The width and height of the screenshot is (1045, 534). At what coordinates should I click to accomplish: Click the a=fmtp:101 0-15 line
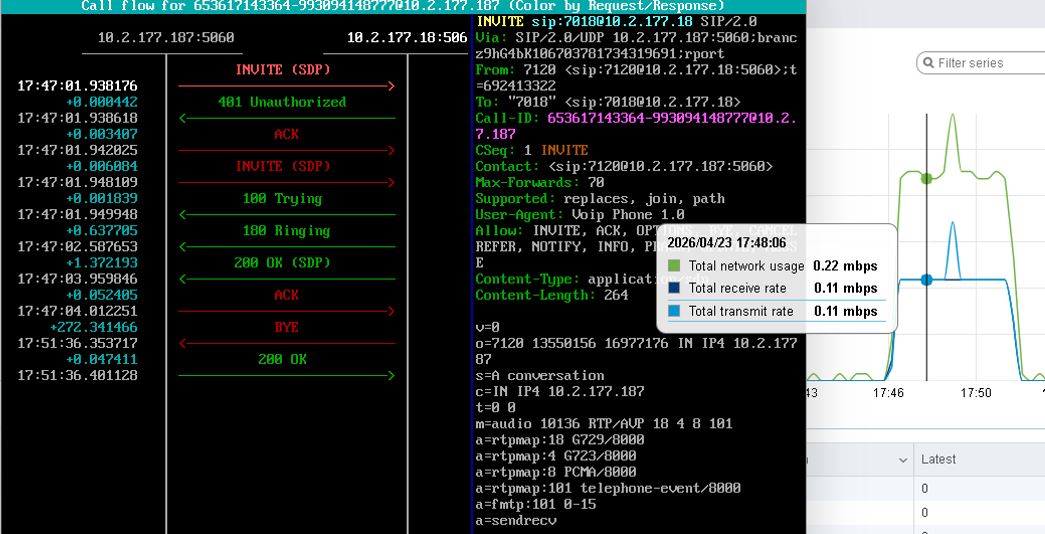click(536, 504)
